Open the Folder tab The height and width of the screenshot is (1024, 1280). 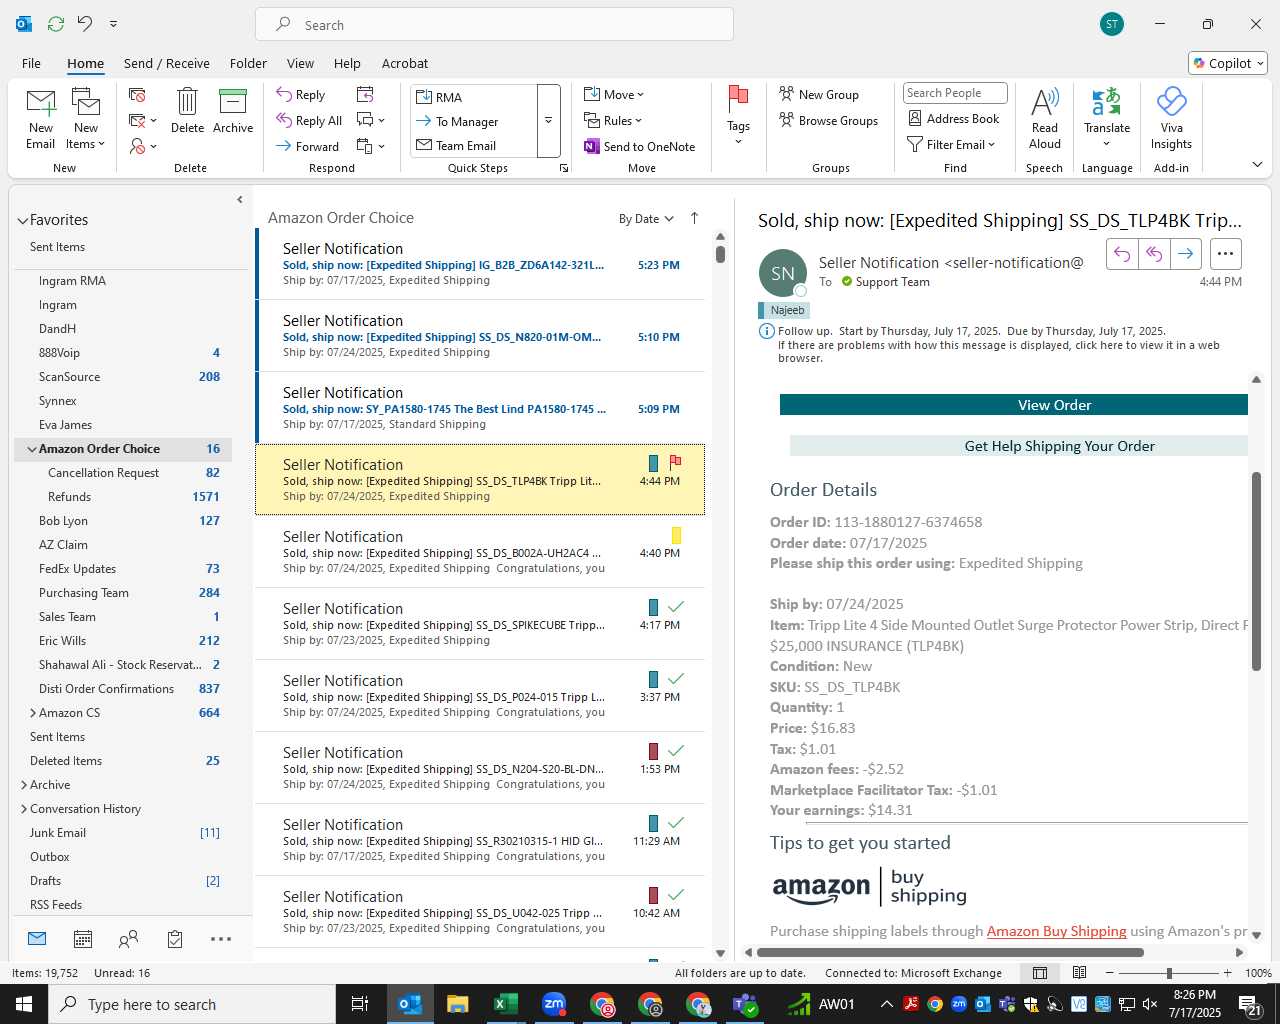(x=248, y=63)
